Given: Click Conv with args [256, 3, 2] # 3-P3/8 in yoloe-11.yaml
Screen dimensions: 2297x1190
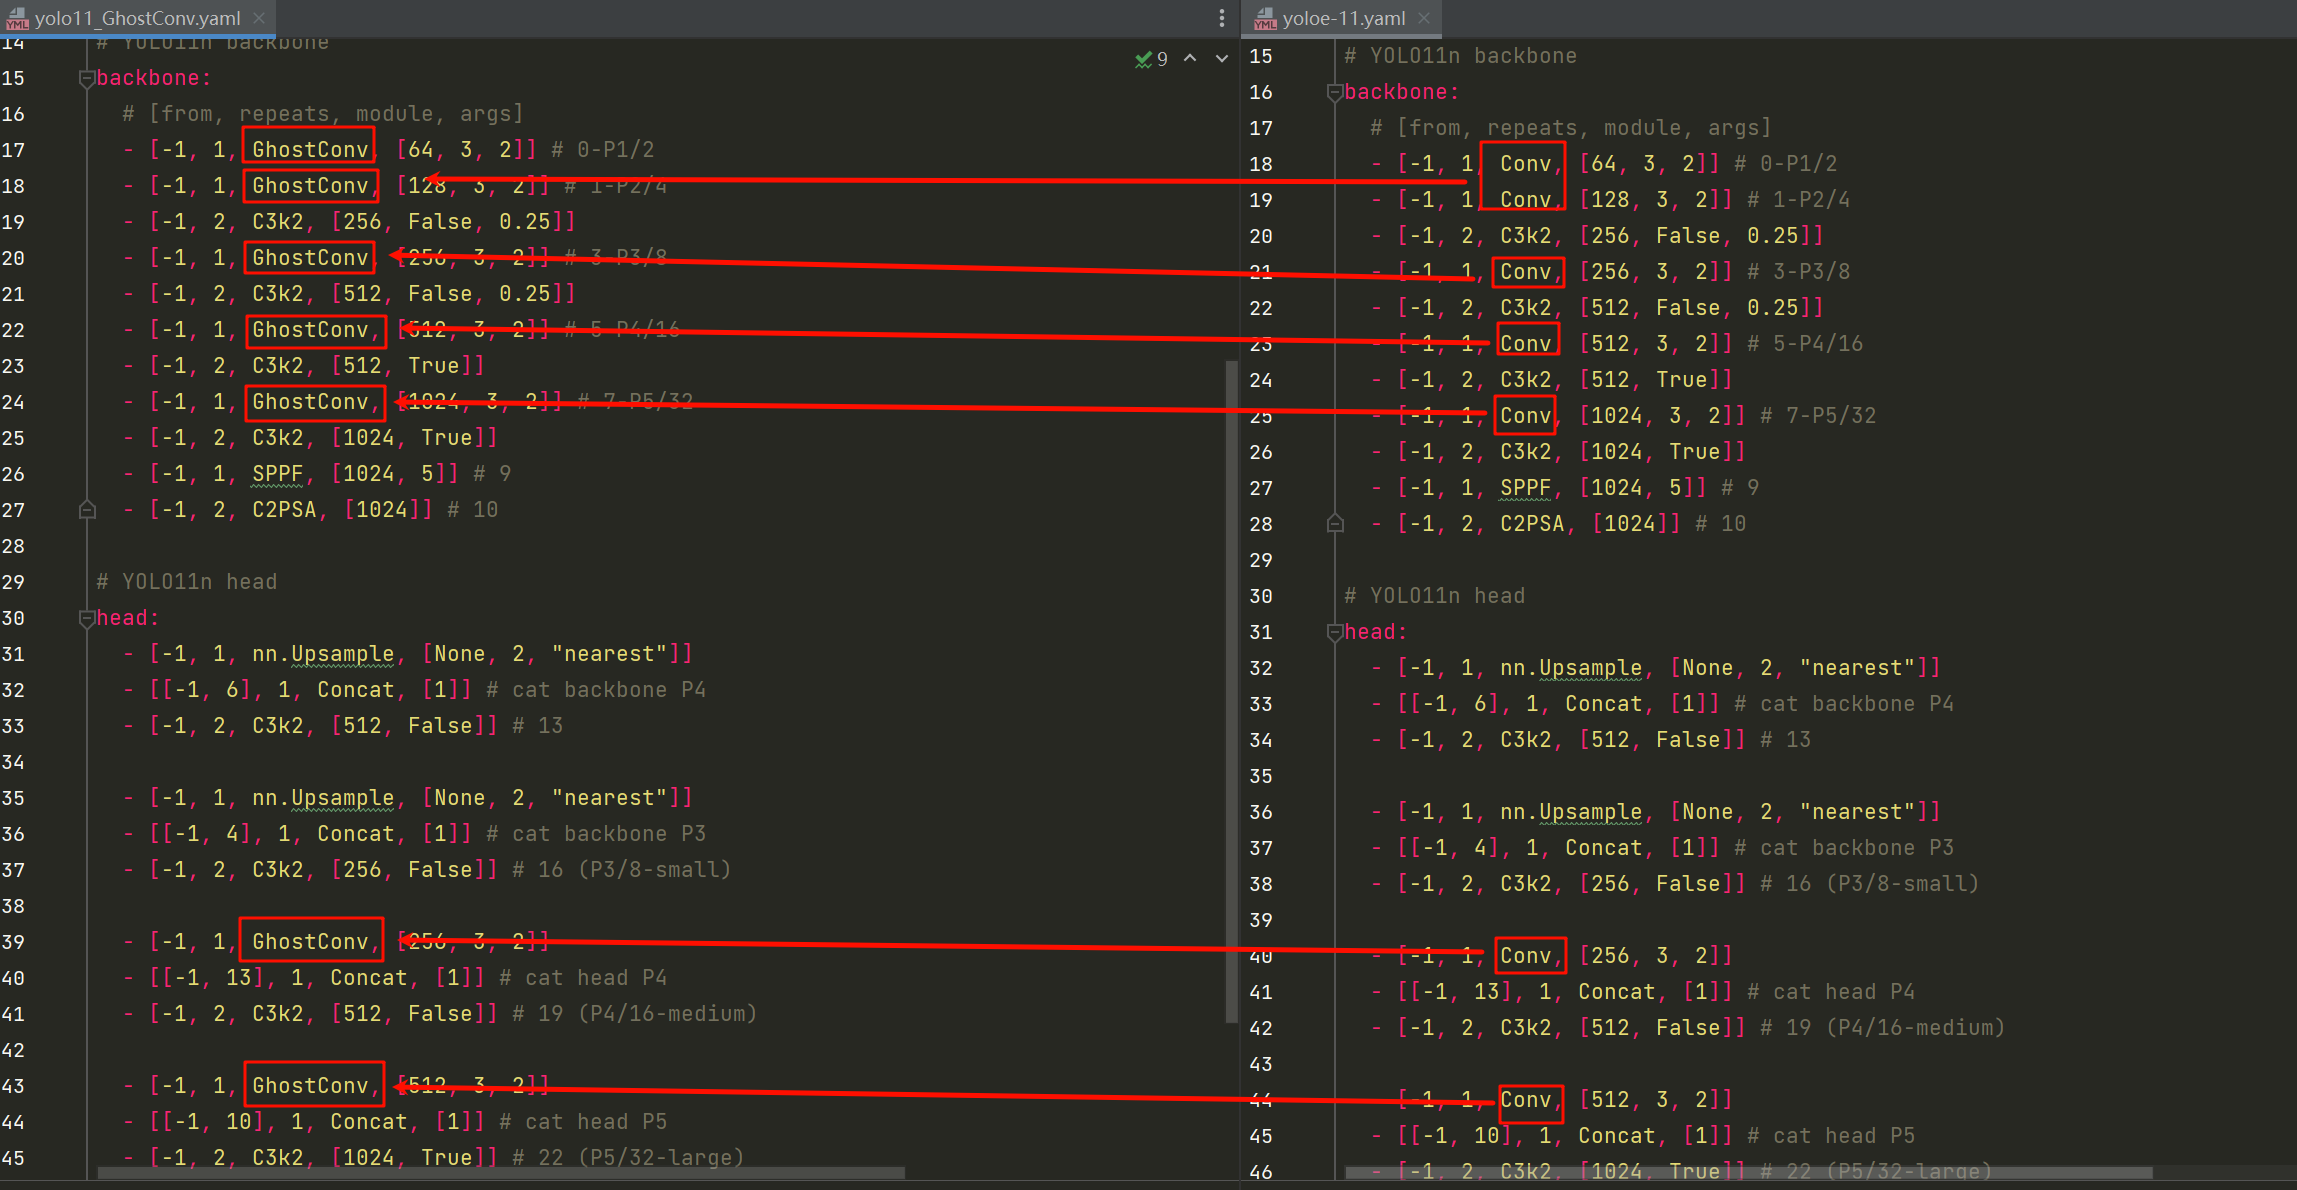Looking at the screenshot, I should [x=1525, y=272].
